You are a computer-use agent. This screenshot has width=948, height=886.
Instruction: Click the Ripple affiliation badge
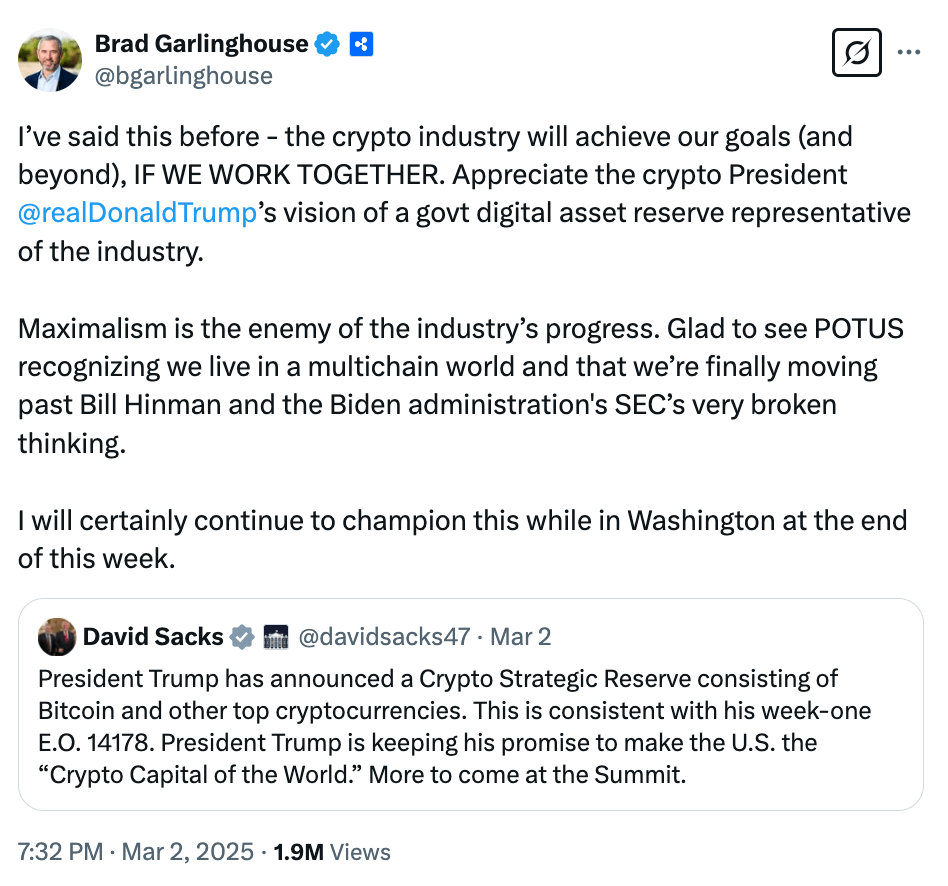(x=362, y=44)
